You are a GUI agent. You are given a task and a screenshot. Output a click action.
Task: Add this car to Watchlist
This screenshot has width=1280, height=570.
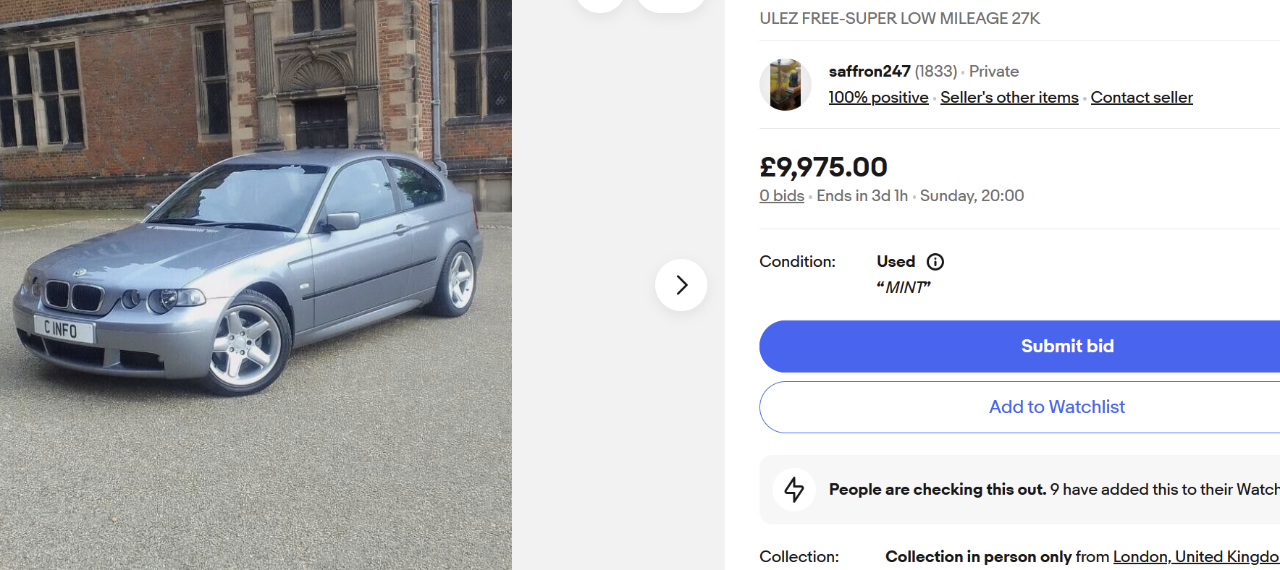tap(1056, 407)
